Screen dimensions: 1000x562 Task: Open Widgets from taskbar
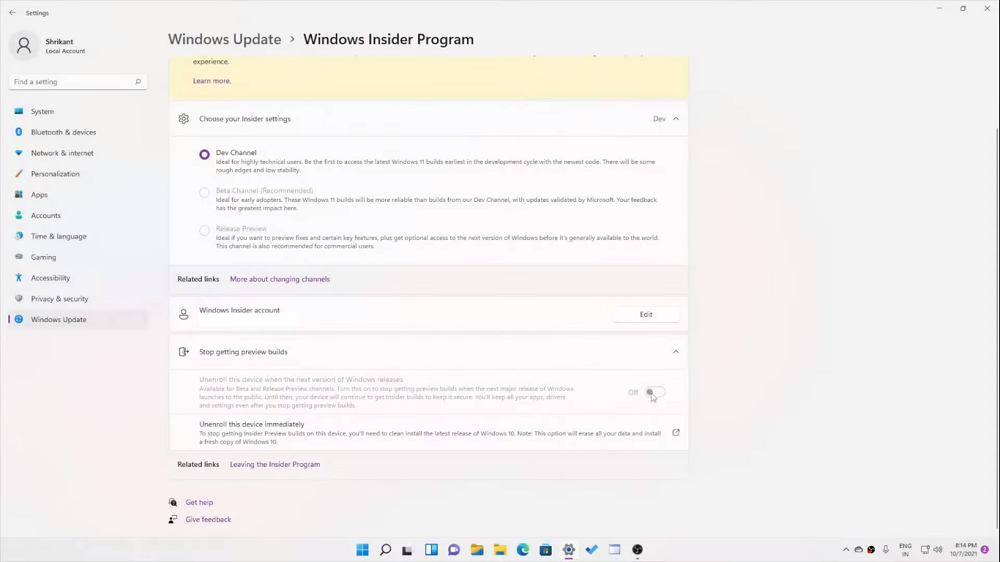pyautogui.click(x=431, y=550)
